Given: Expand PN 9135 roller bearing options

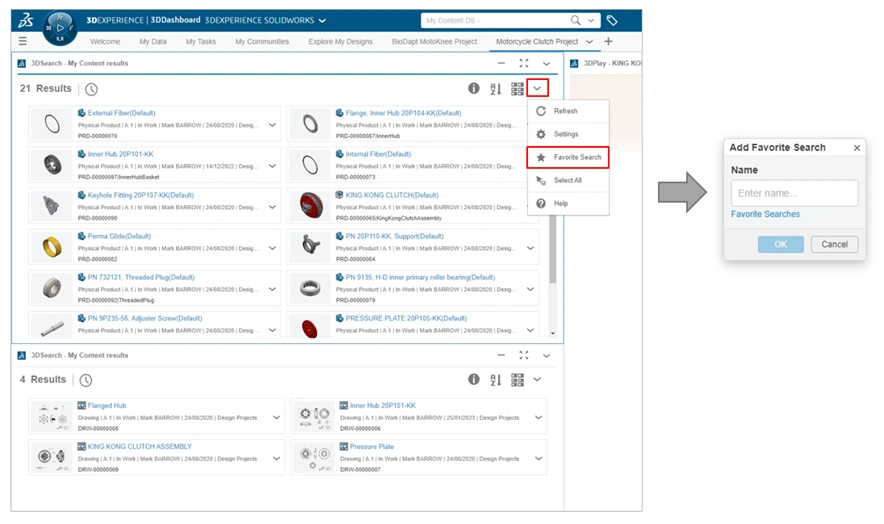Looking at the screenshot, I should pyautogui.click(x=531, y=289).
